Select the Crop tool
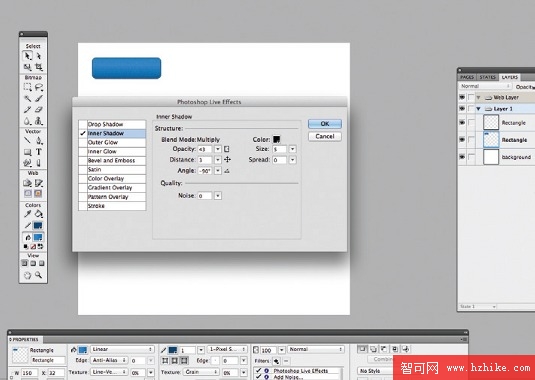 pyautogui.click(x=39, y=67)
